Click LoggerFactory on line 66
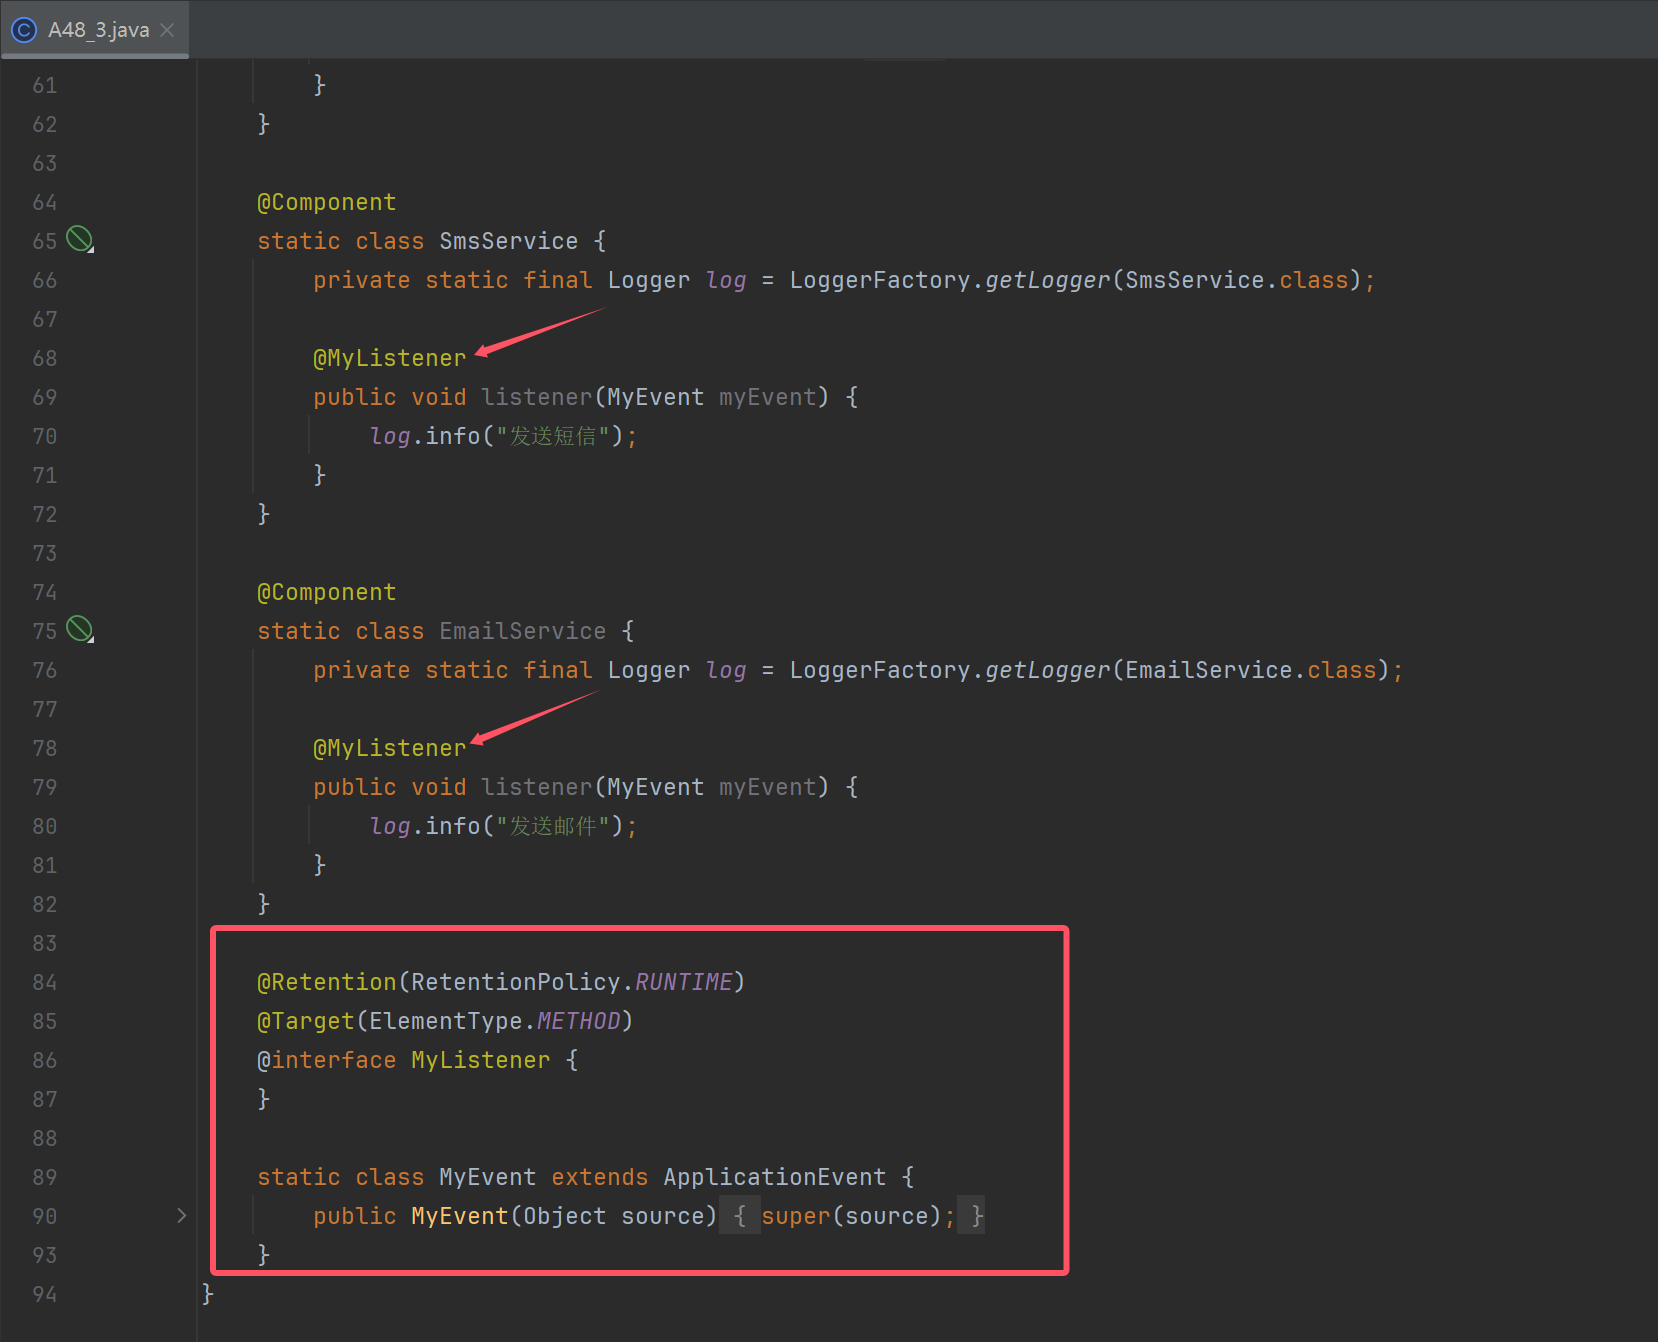 coord(879,280)
